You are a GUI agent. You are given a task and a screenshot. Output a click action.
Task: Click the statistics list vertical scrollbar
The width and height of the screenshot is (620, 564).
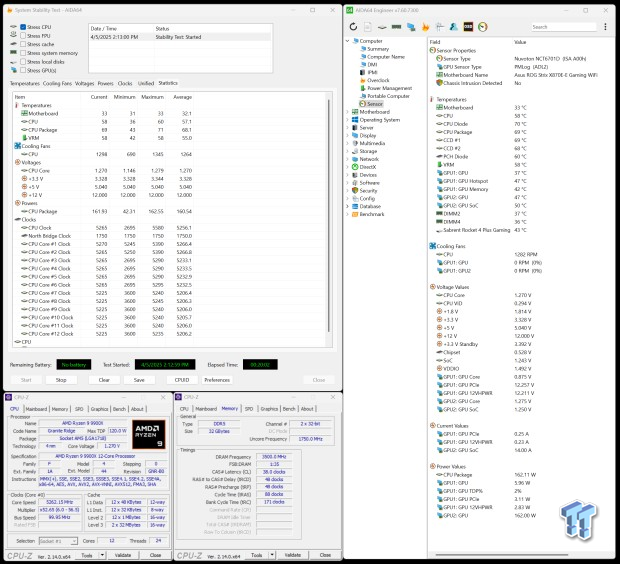[329, 216]
